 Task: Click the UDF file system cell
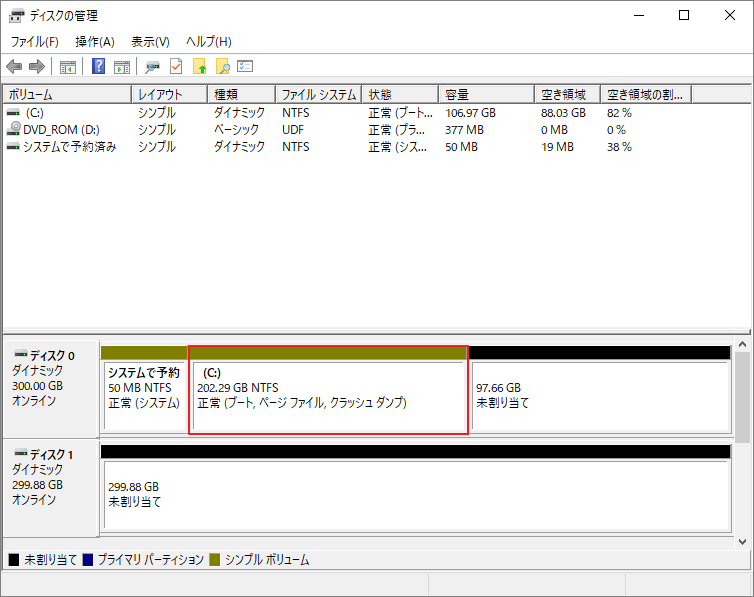tap(293, 130)
